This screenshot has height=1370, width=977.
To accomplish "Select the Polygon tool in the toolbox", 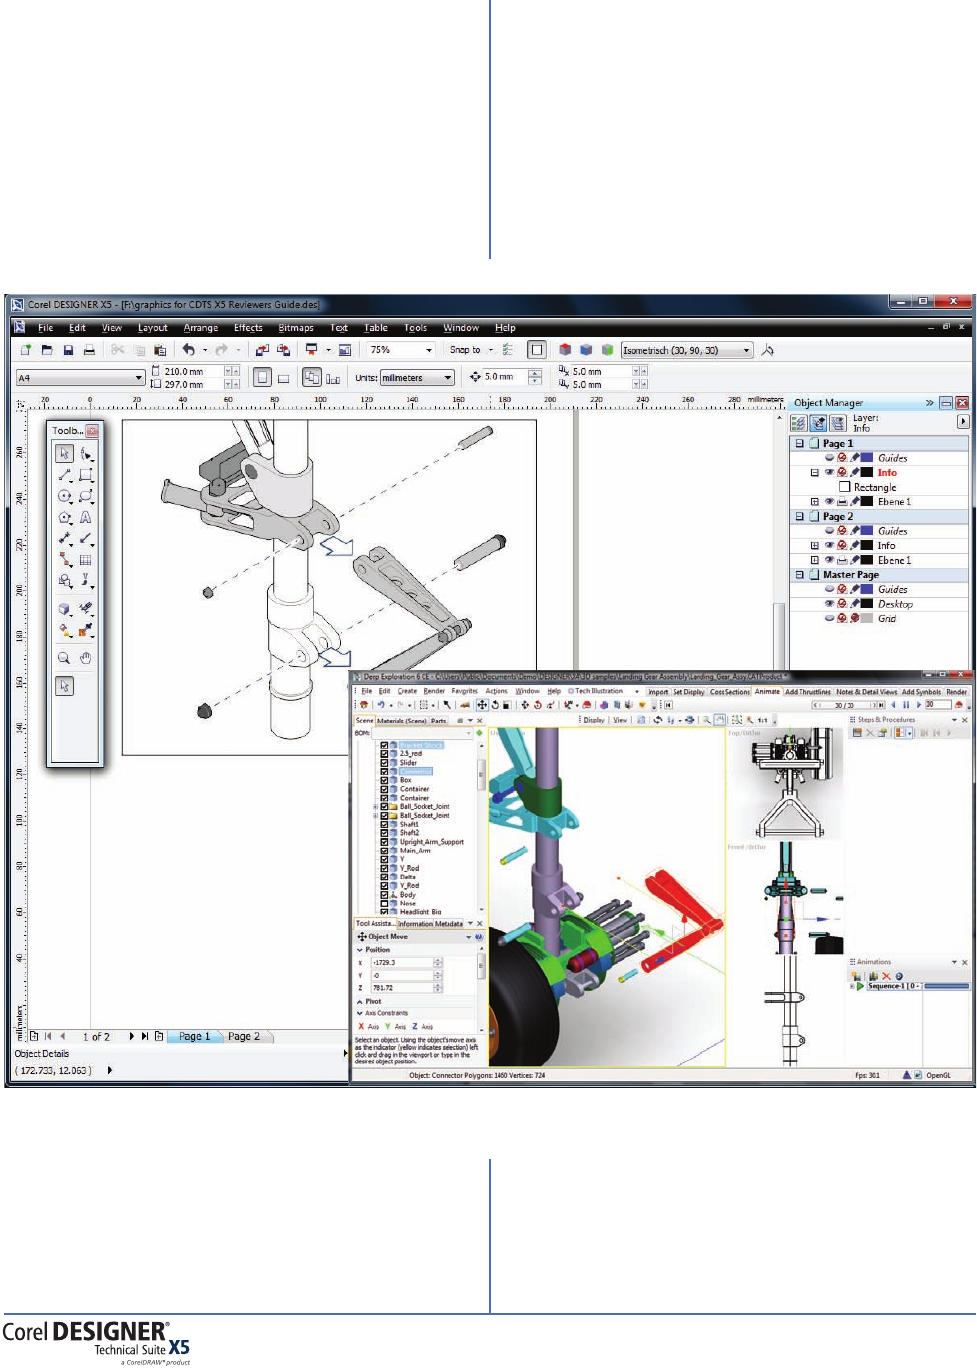I will [x=64, y=517].
